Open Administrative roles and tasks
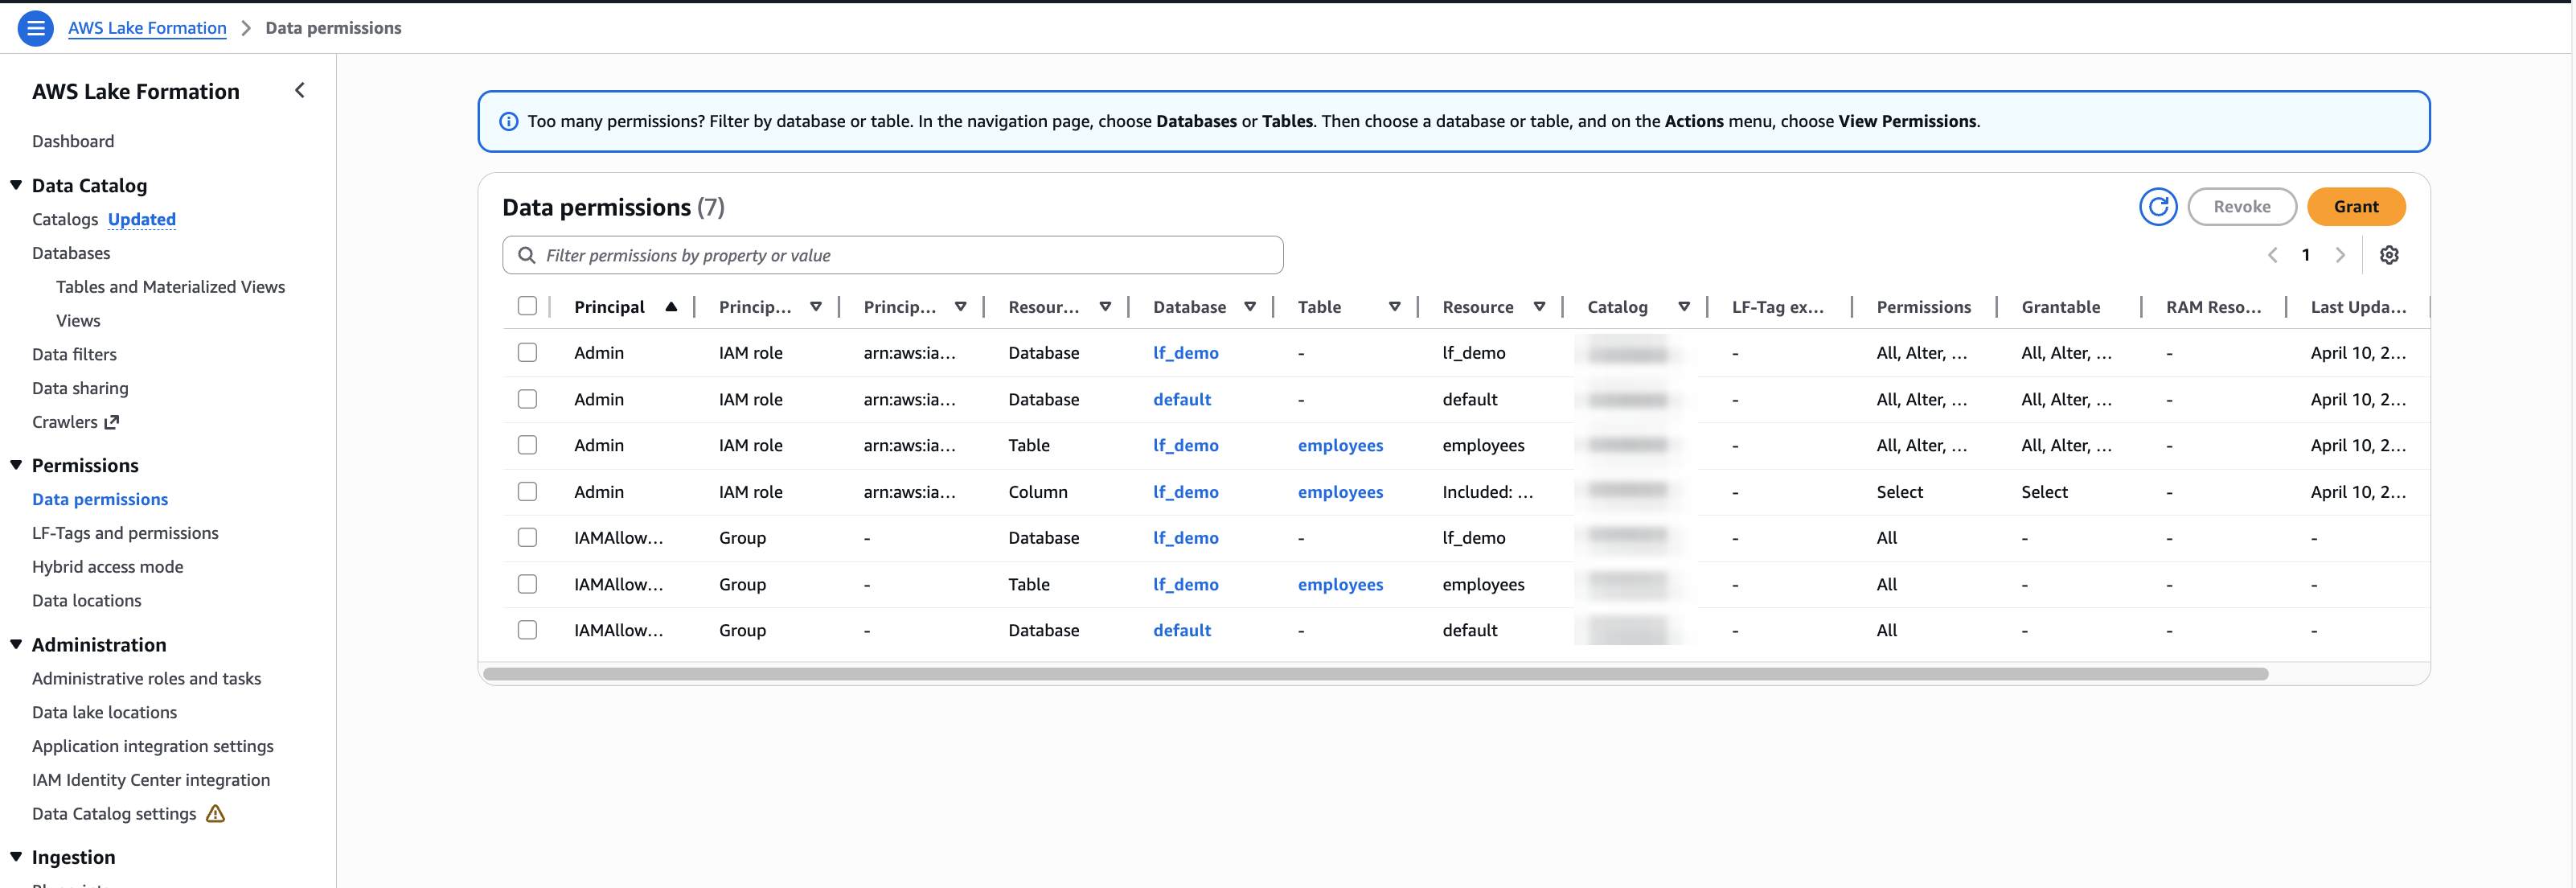2576x888 pixels. (x=146, y=679)
